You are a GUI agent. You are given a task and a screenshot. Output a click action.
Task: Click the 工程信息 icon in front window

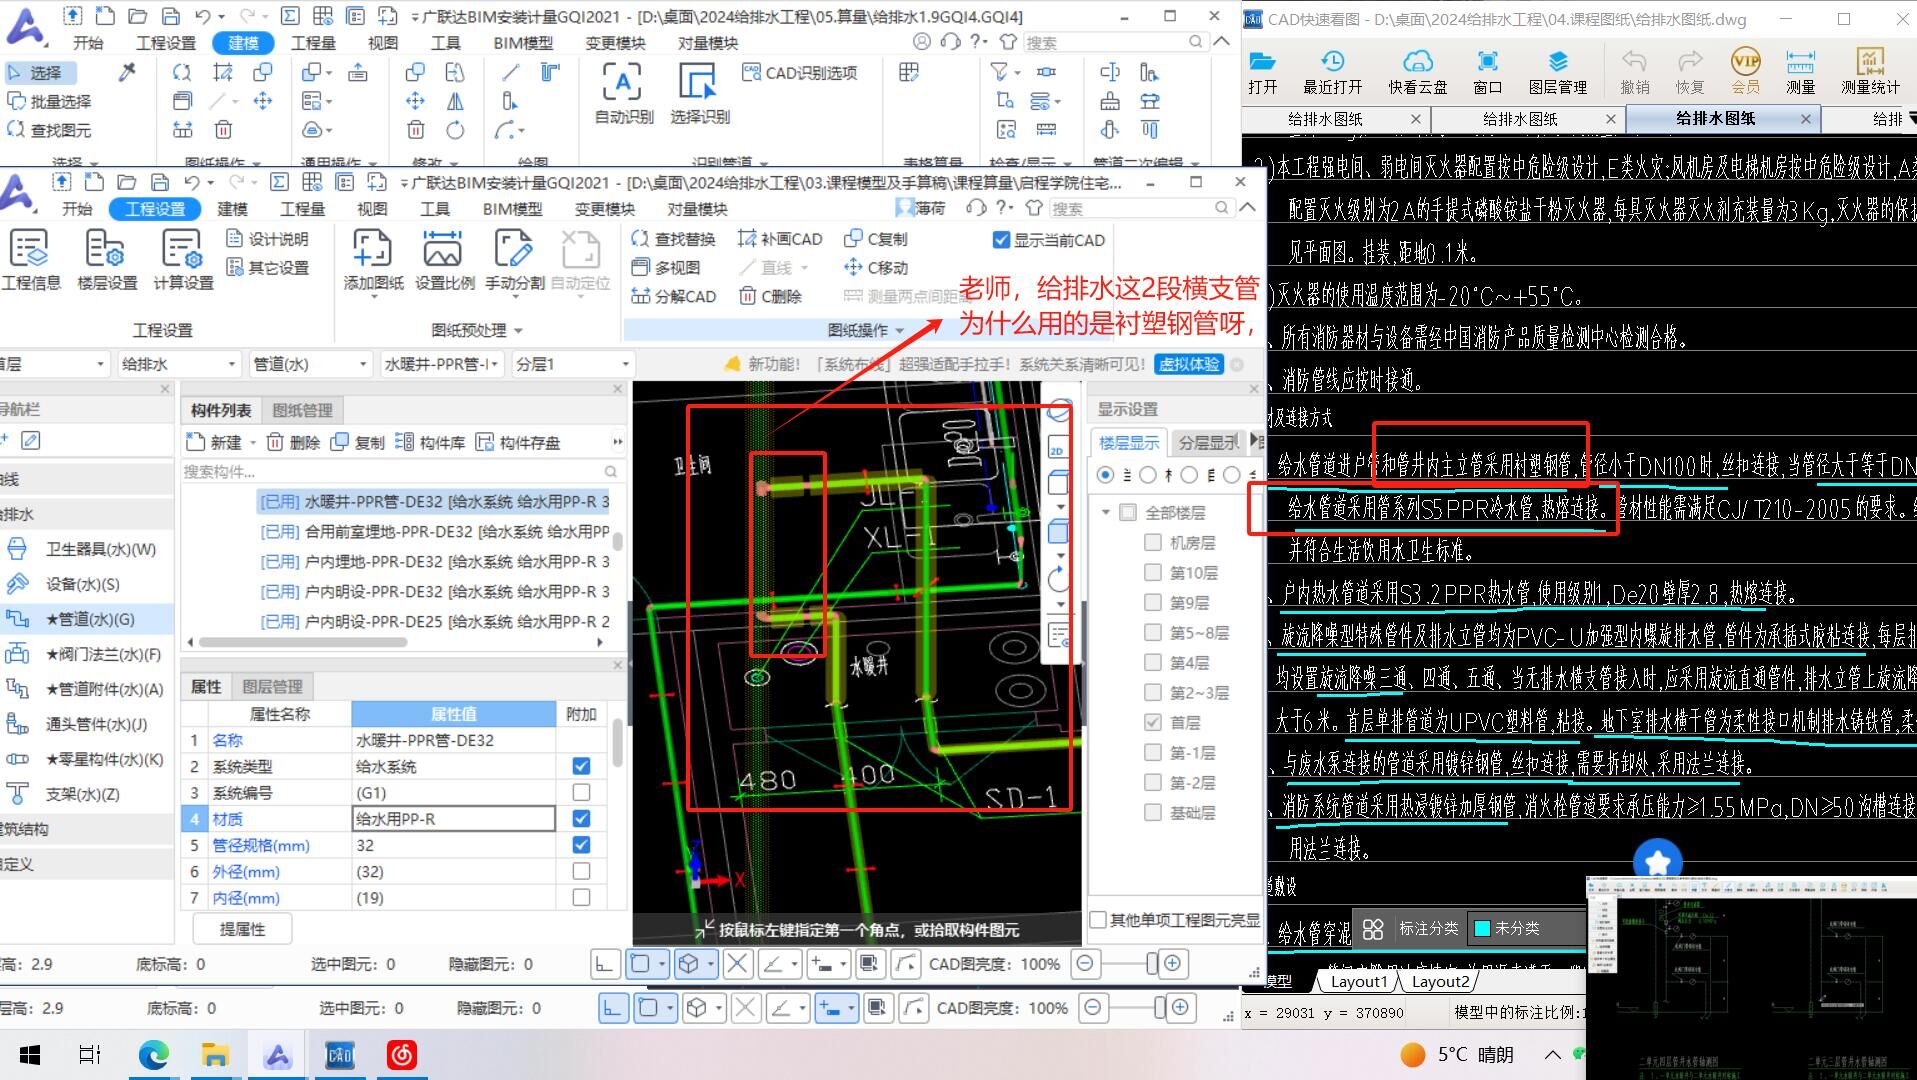[30, 259]
